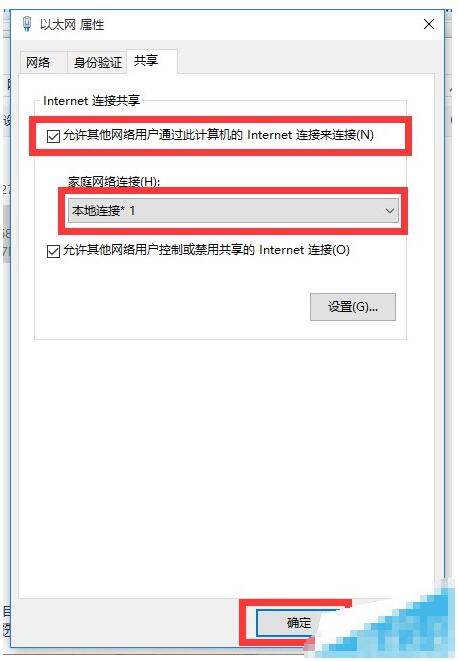This screenshot has width=458, height=661.
Task: Expand the chevron arrow beside 本地连接* 1
Action: pyautogui.click(x=390, y=210)
